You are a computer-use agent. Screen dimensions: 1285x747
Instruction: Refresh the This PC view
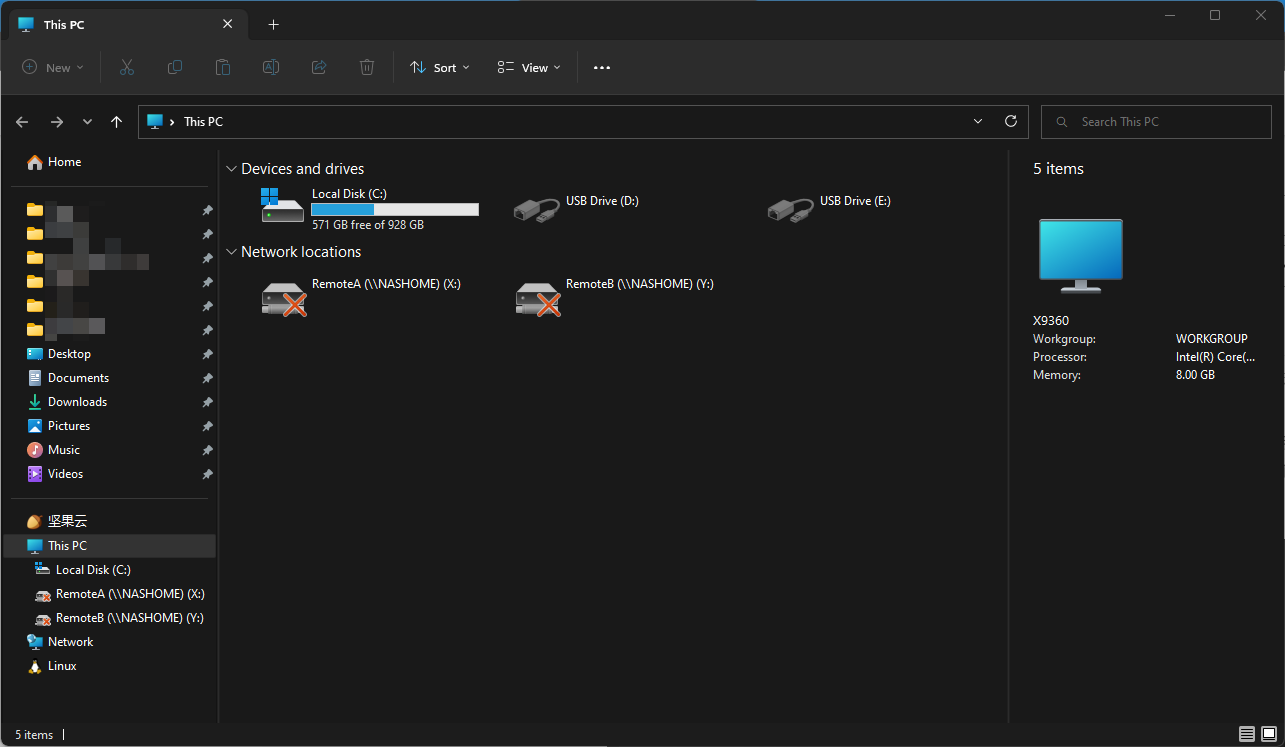[1011, 121]
